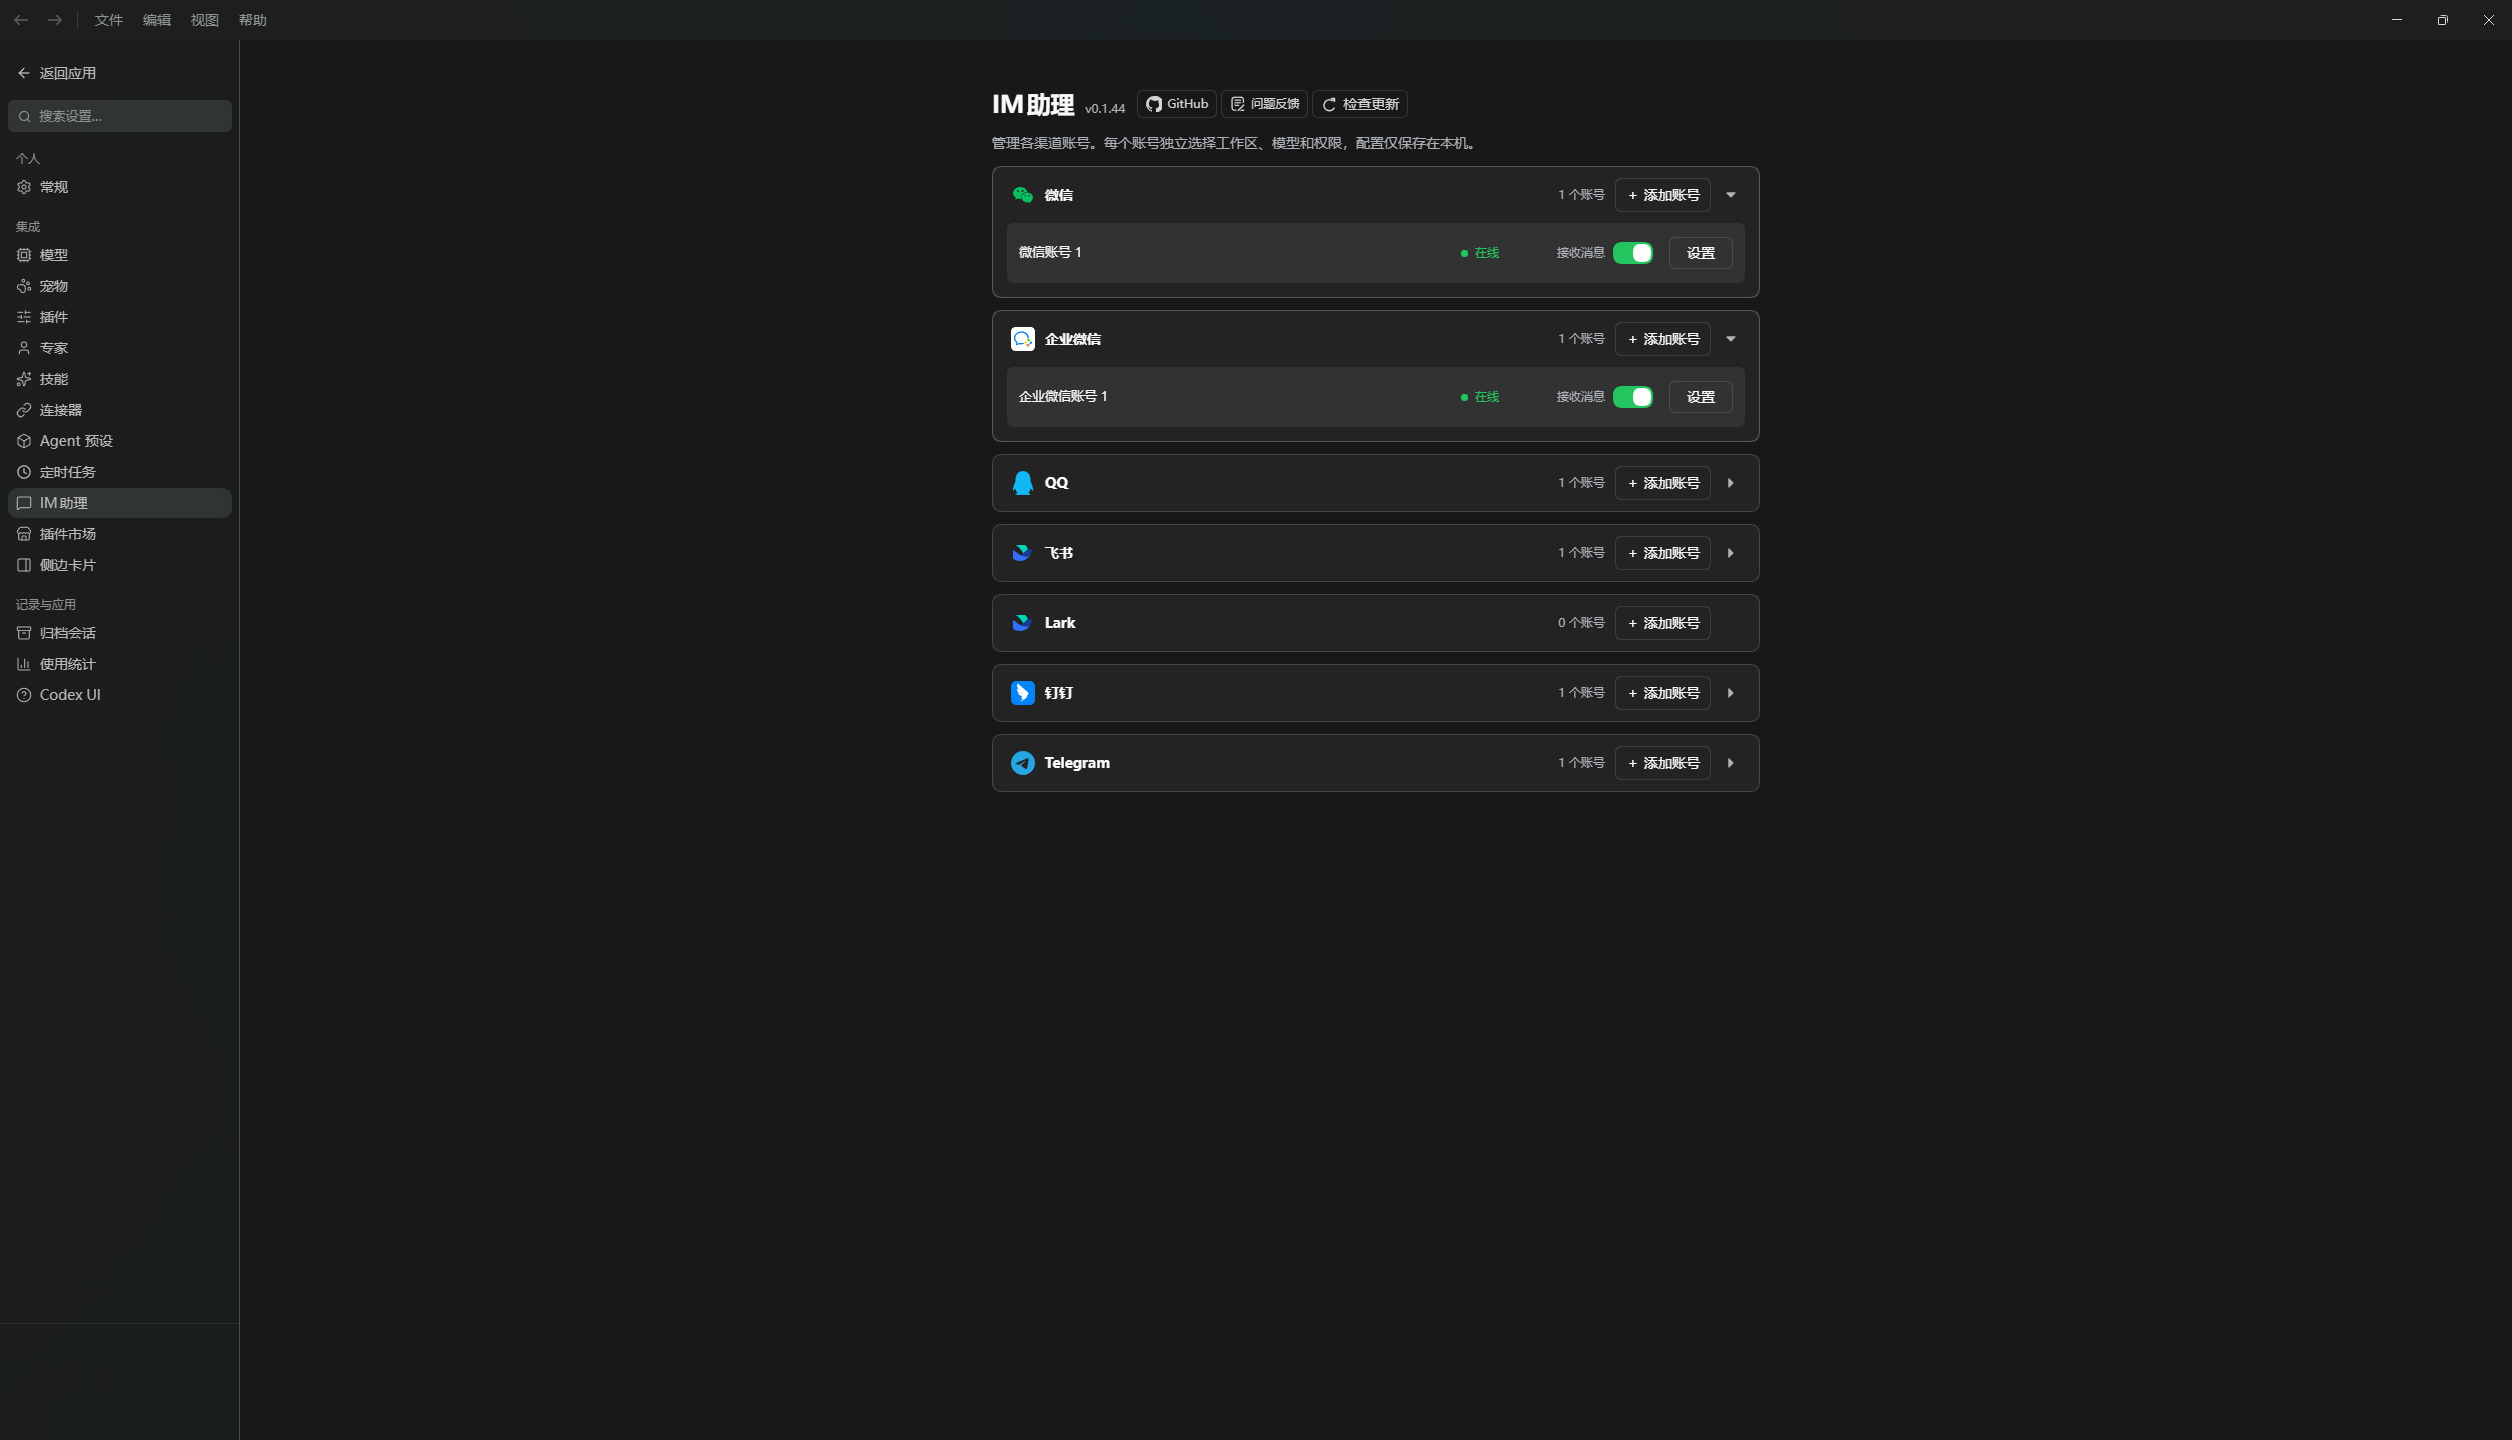Add an account to Lark
Image resolution: width=2512 pixels, height=1440 pixels.
click(1663, 623)
